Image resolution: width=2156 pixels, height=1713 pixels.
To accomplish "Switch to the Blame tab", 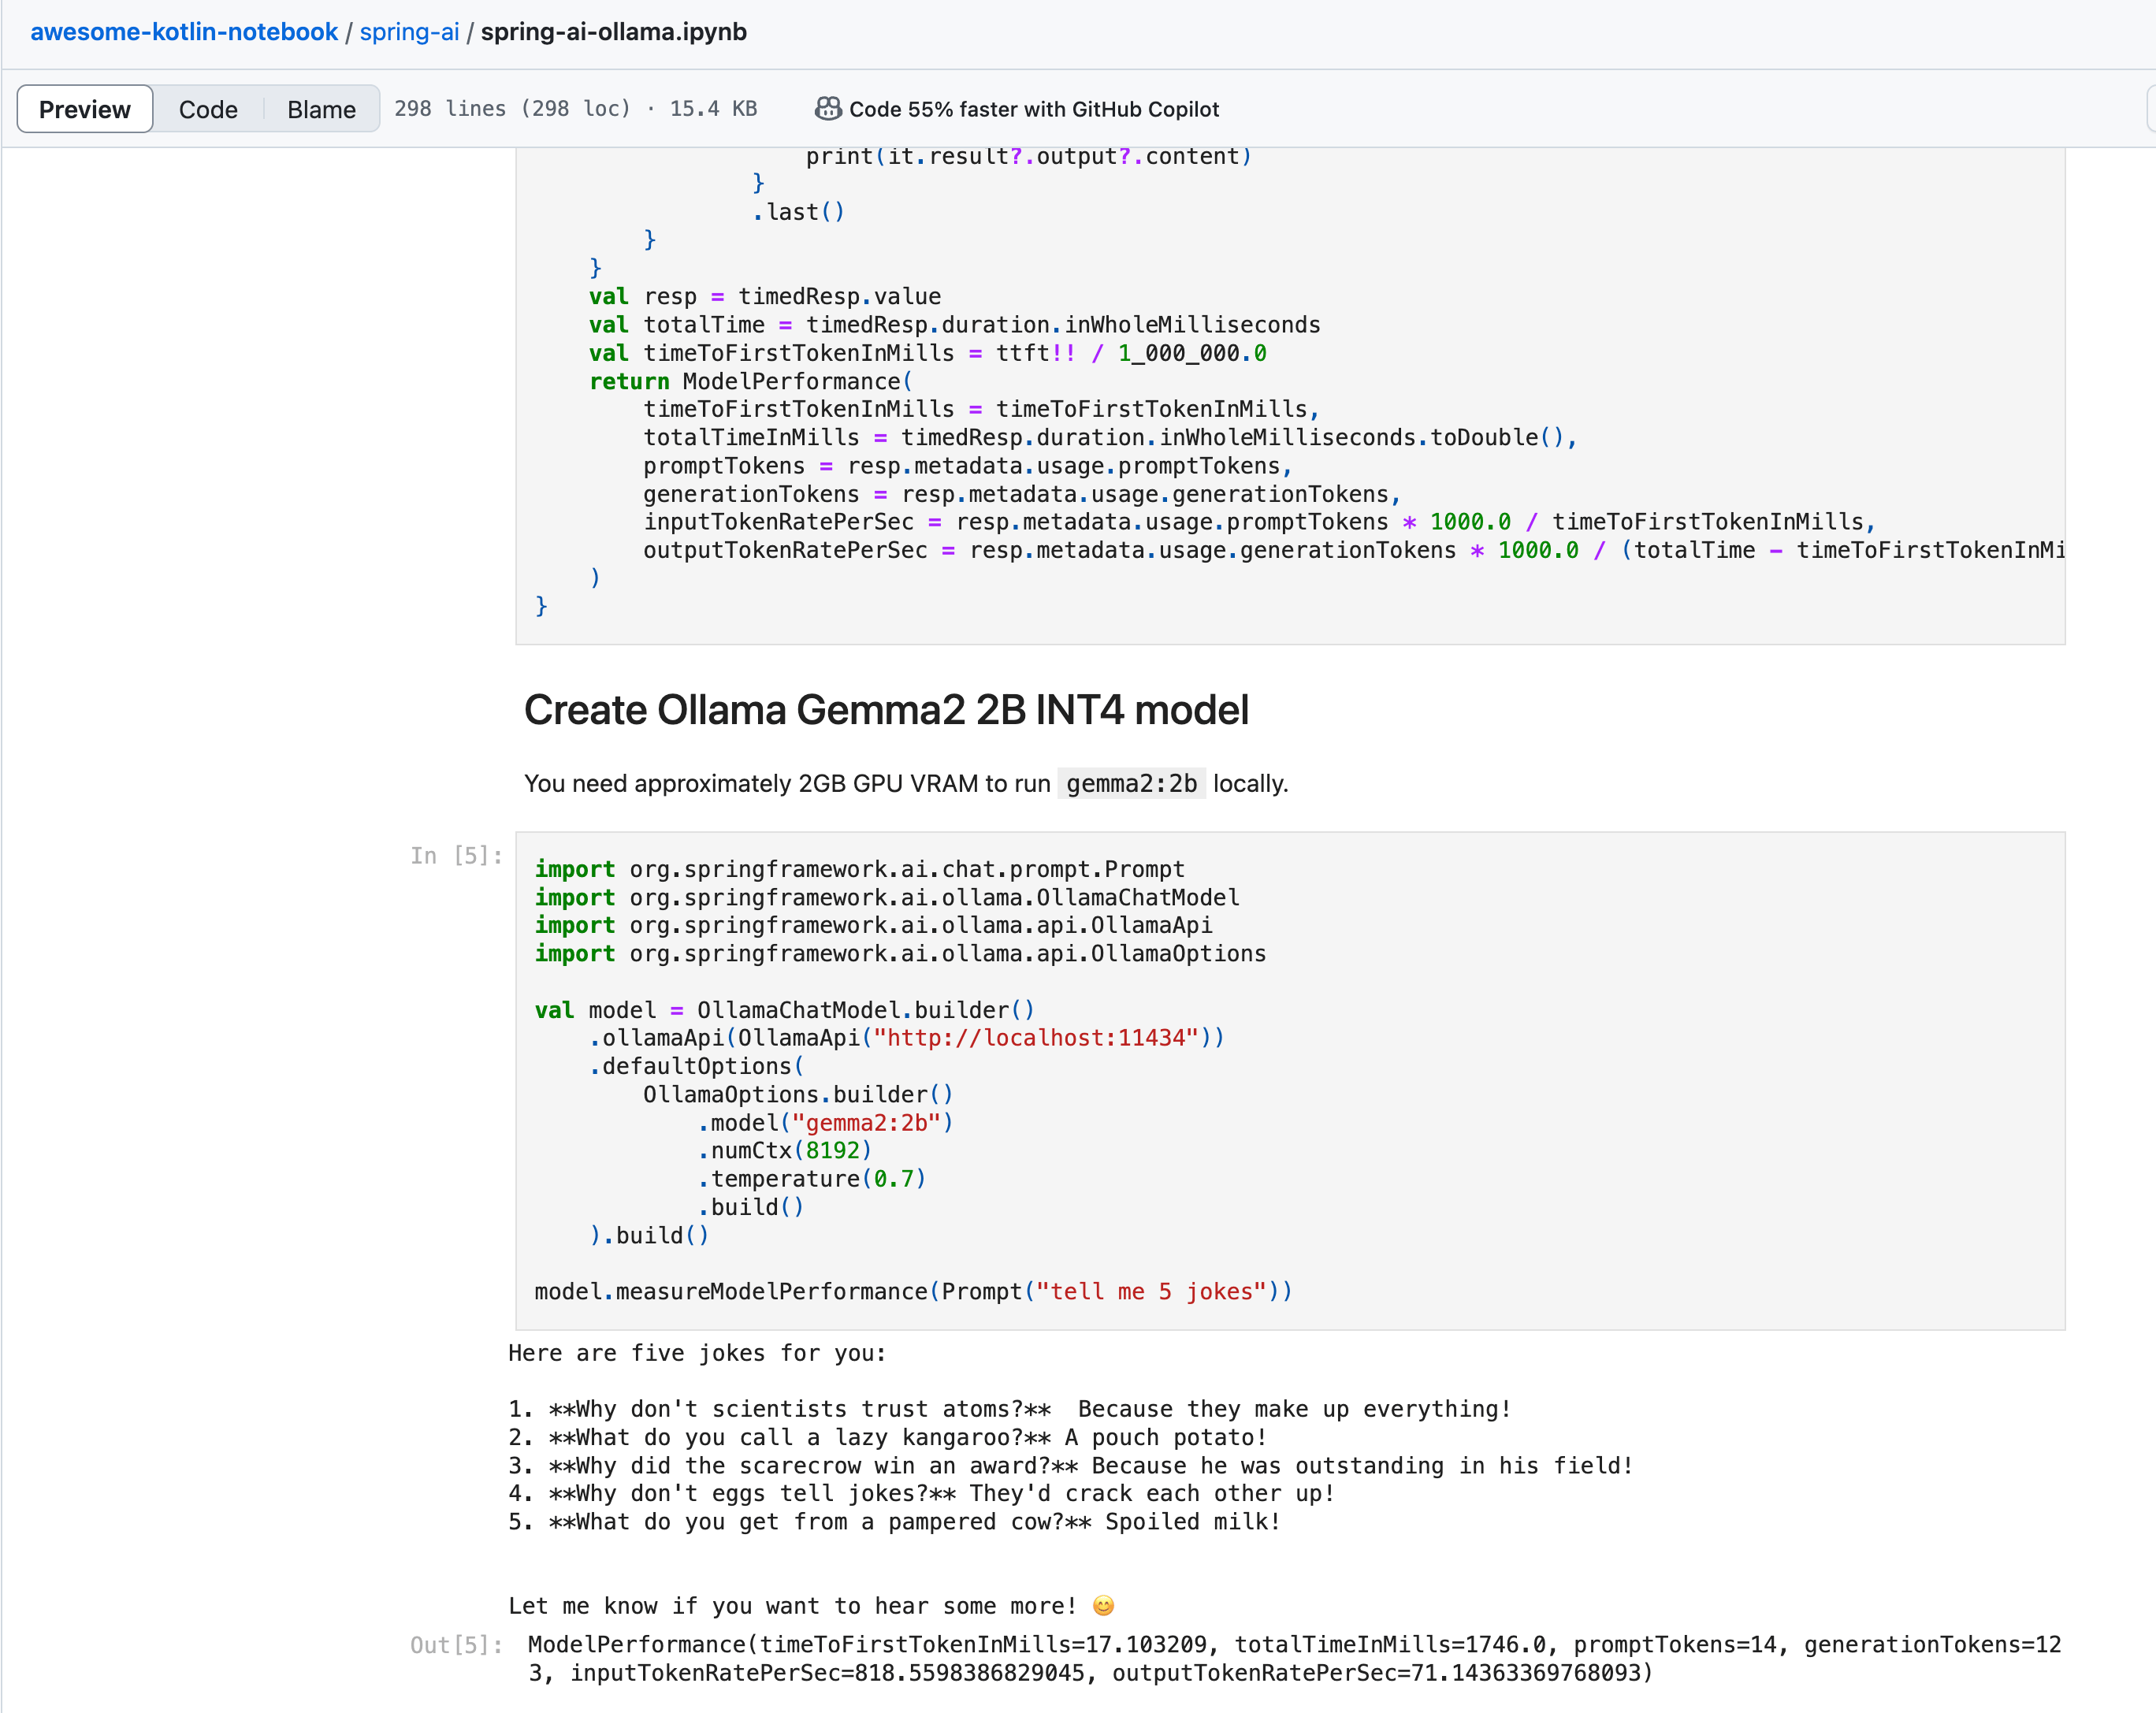I will click(x=321, y=109).
